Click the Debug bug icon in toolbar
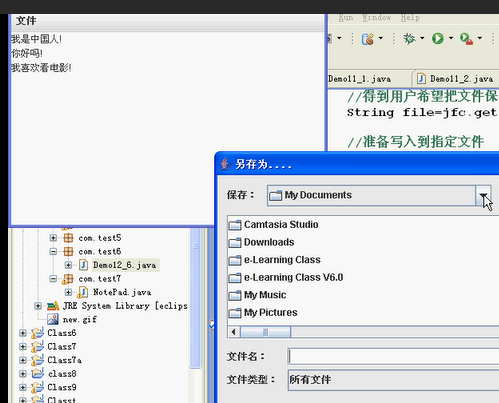Viewport: 499px width, 403px height. [409, 39]
